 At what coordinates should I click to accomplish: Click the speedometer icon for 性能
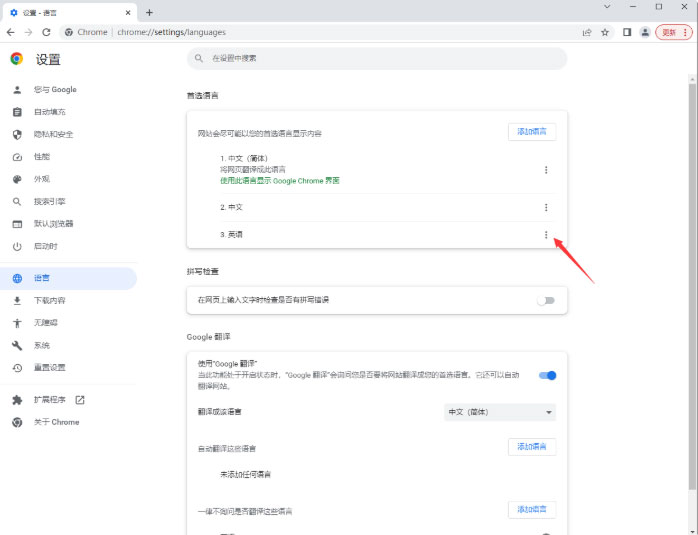pyautogui.click(x=17, y=157)
